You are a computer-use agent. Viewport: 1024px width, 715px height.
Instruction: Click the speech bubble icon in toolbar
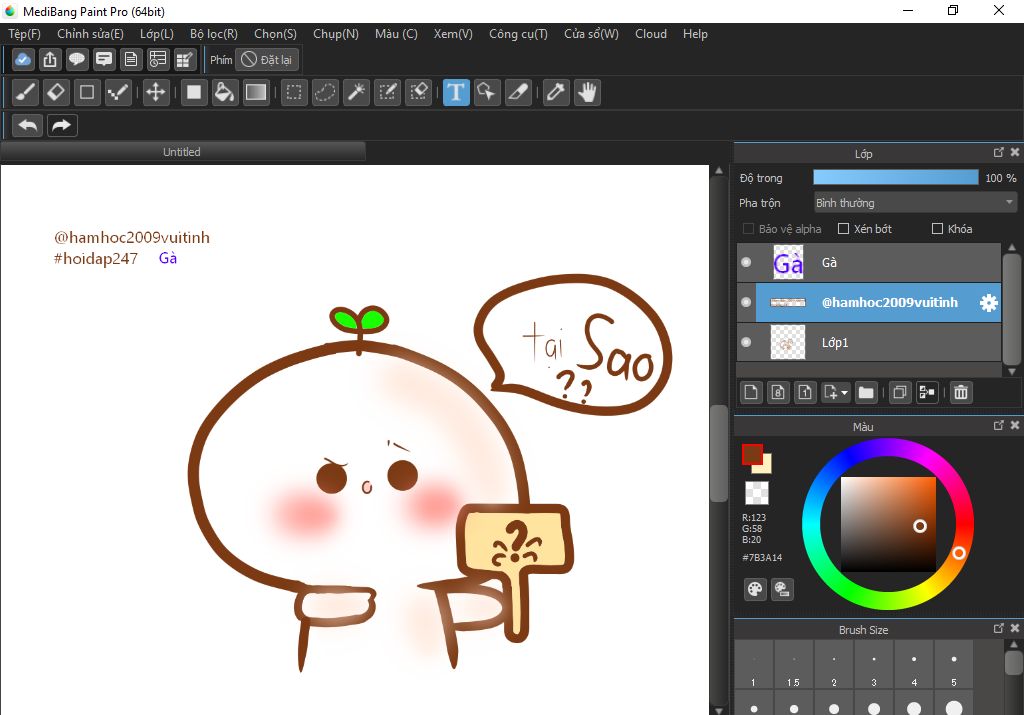click(x=77, y=59)
